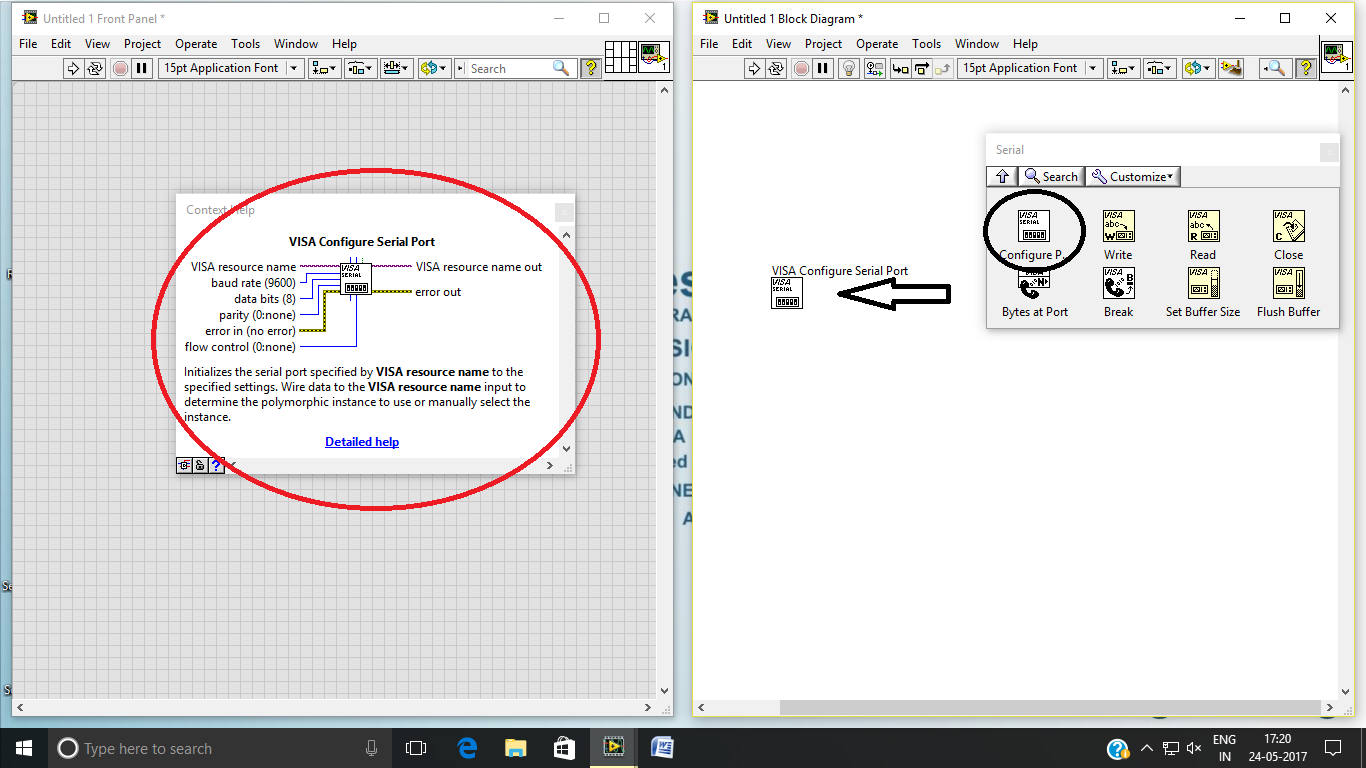Click palette up-to-owner arrow button
The image size is (1366, 768).
(1003, 176)
